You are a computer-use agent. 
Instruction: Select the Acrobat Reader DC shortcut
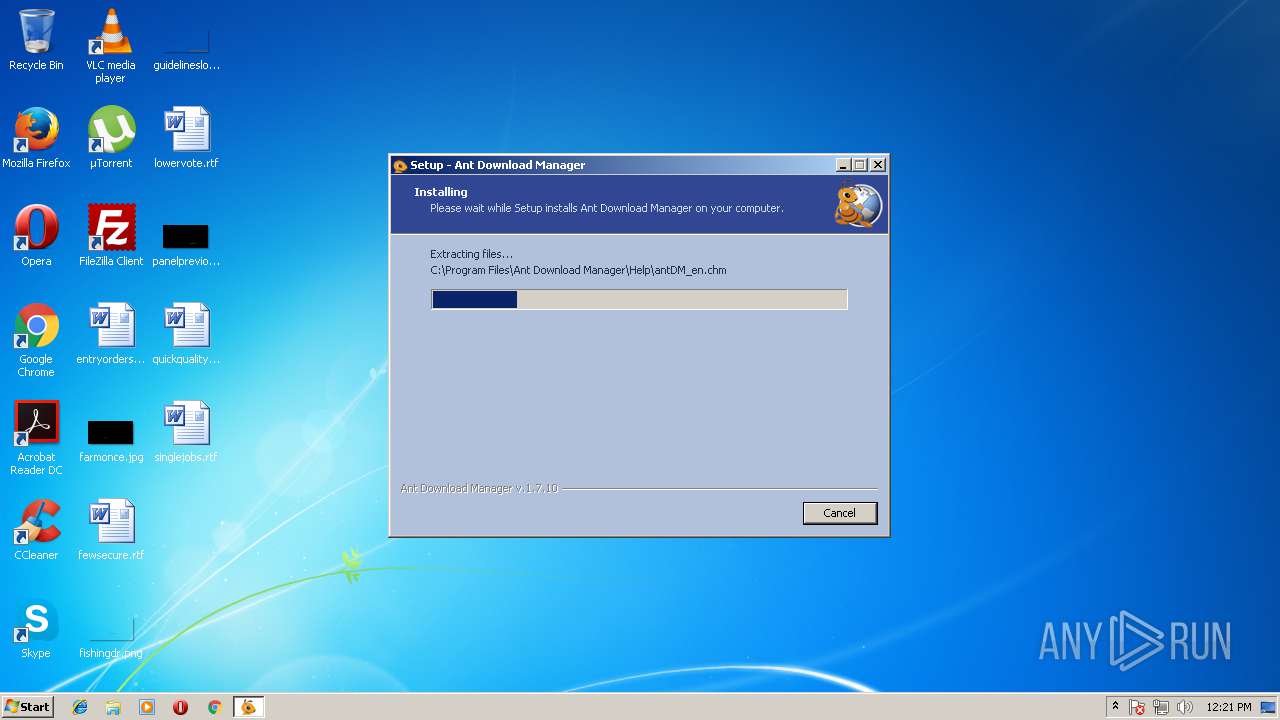(x=36, y=438)
